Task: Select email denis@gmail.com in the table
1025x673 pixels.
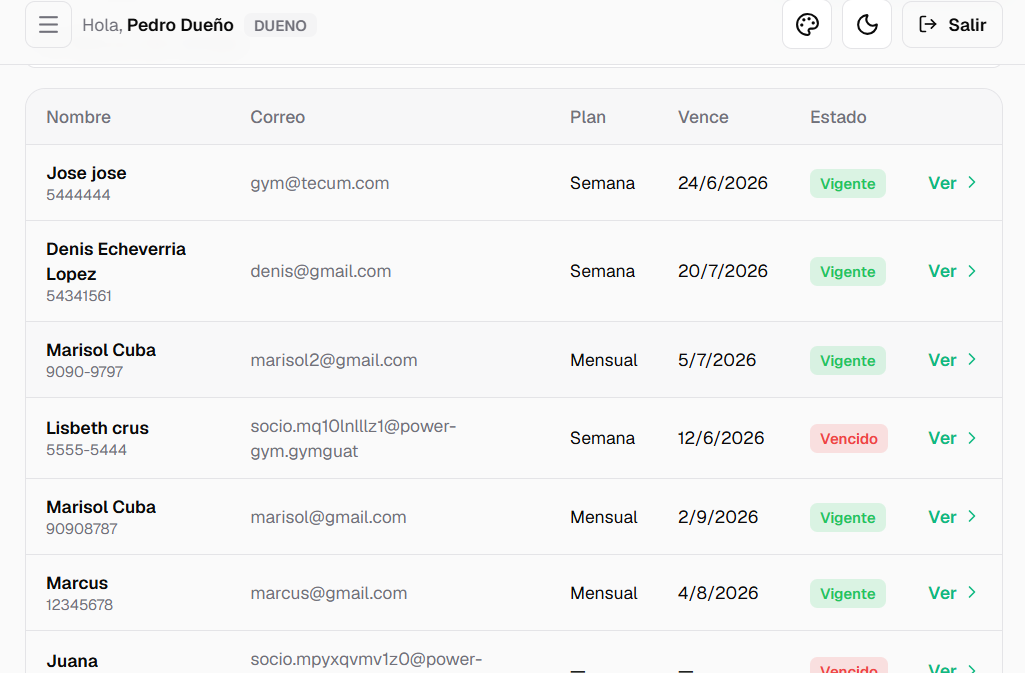Action: point(320,271)
